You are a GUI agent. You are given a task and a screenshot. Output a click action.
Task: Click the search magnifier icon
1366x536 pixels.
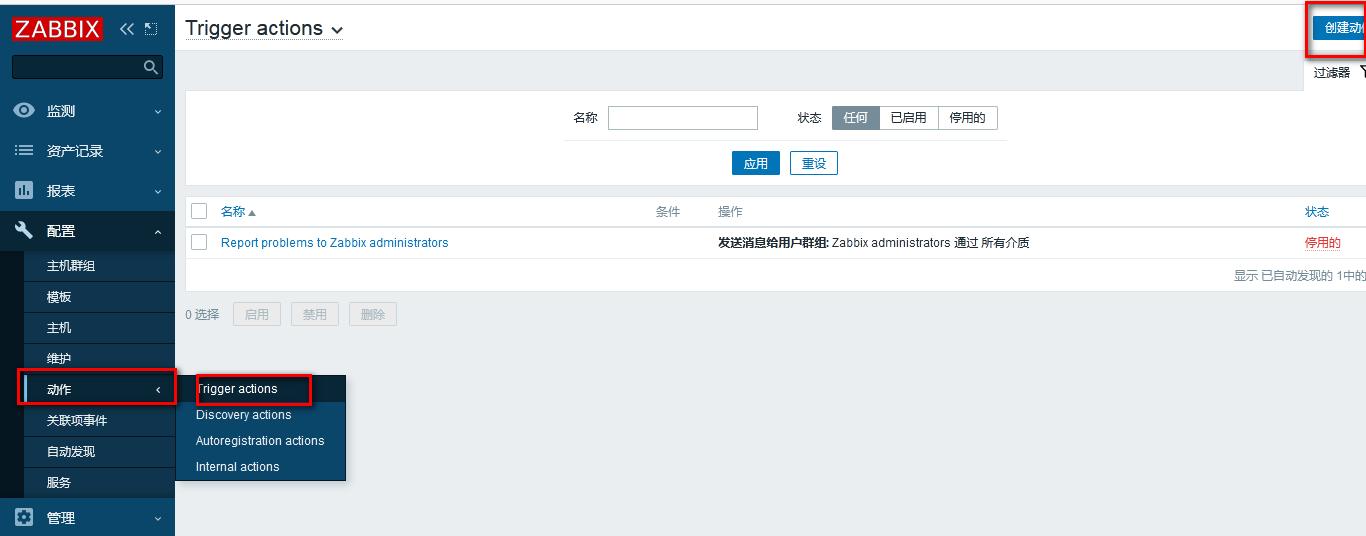(x=151, y=67)
